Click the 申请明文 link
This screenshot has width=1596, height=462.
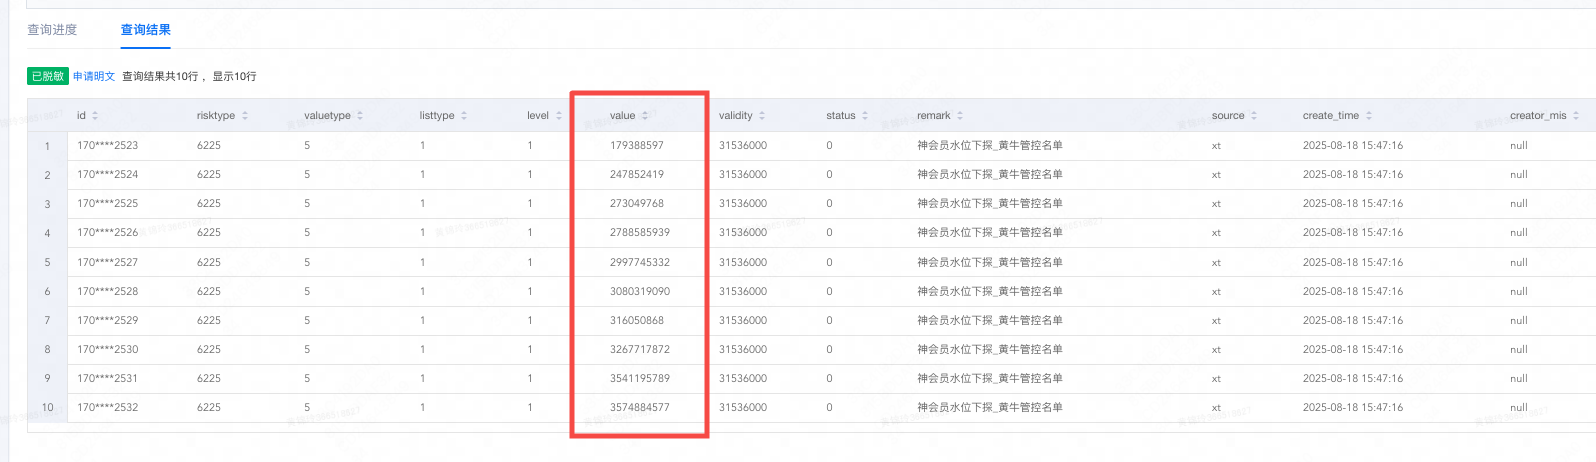[94, 76]
